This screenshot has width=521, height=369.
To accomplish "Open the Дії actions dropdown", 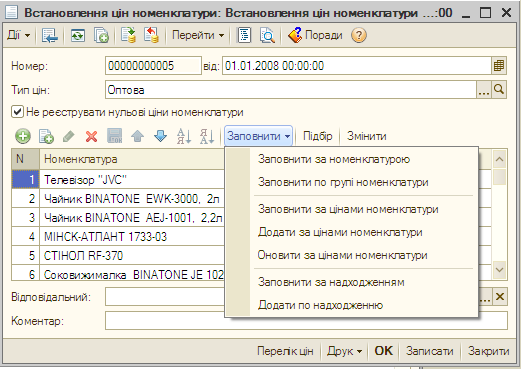I will coord(18,35).
